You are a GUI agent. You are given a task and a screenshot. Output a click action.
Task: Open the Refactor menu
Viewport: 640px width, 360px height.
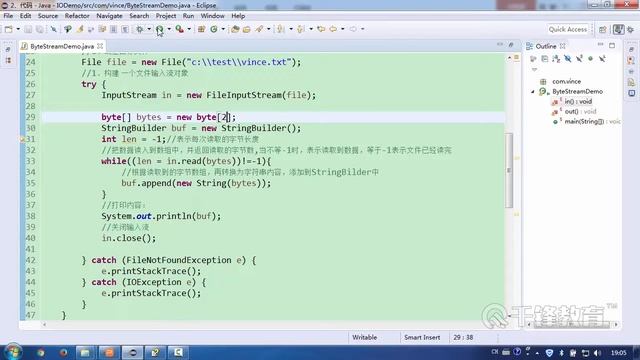pyautogui.click(x=77, y=16)
